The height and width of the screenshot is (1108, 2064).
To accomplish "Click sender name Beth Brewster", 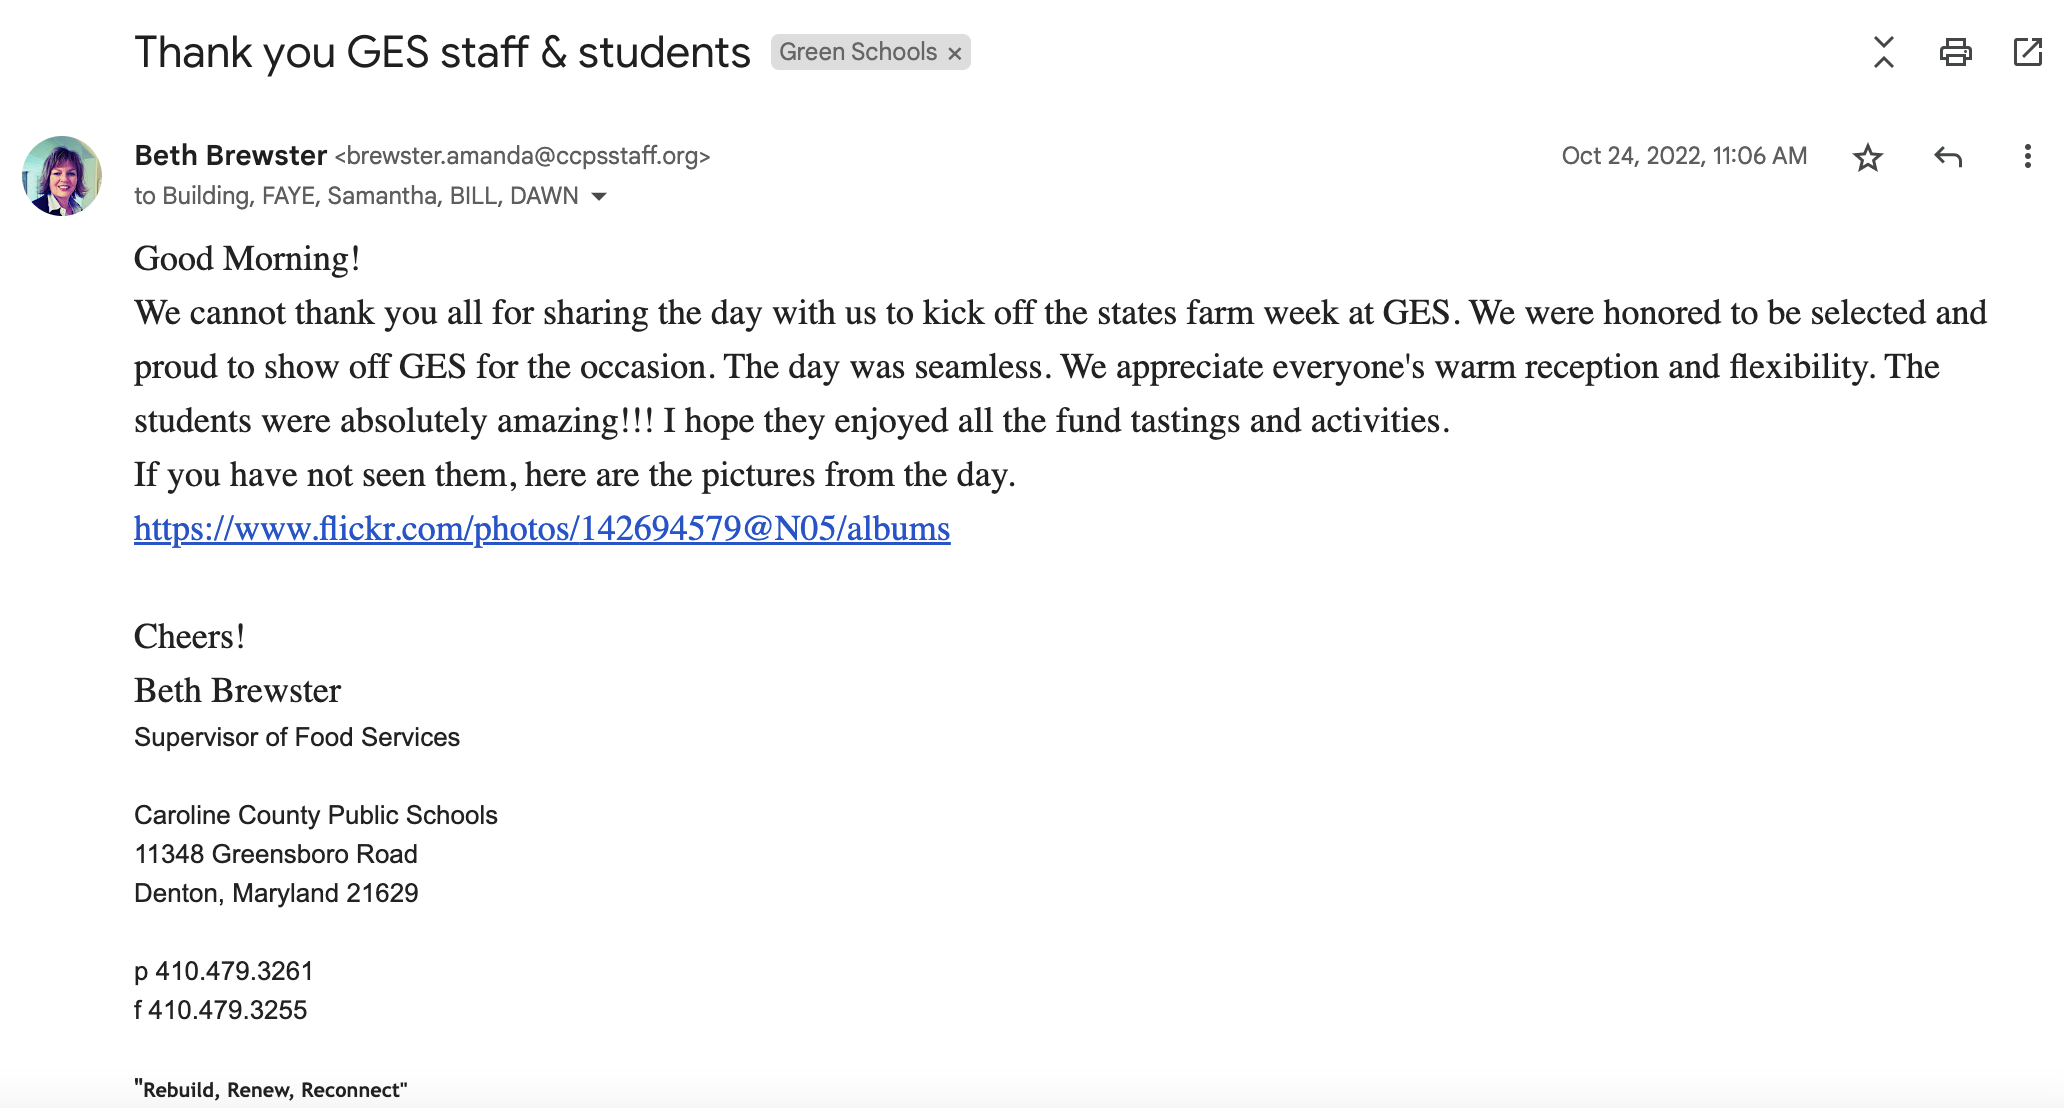I will click(230, 156).
